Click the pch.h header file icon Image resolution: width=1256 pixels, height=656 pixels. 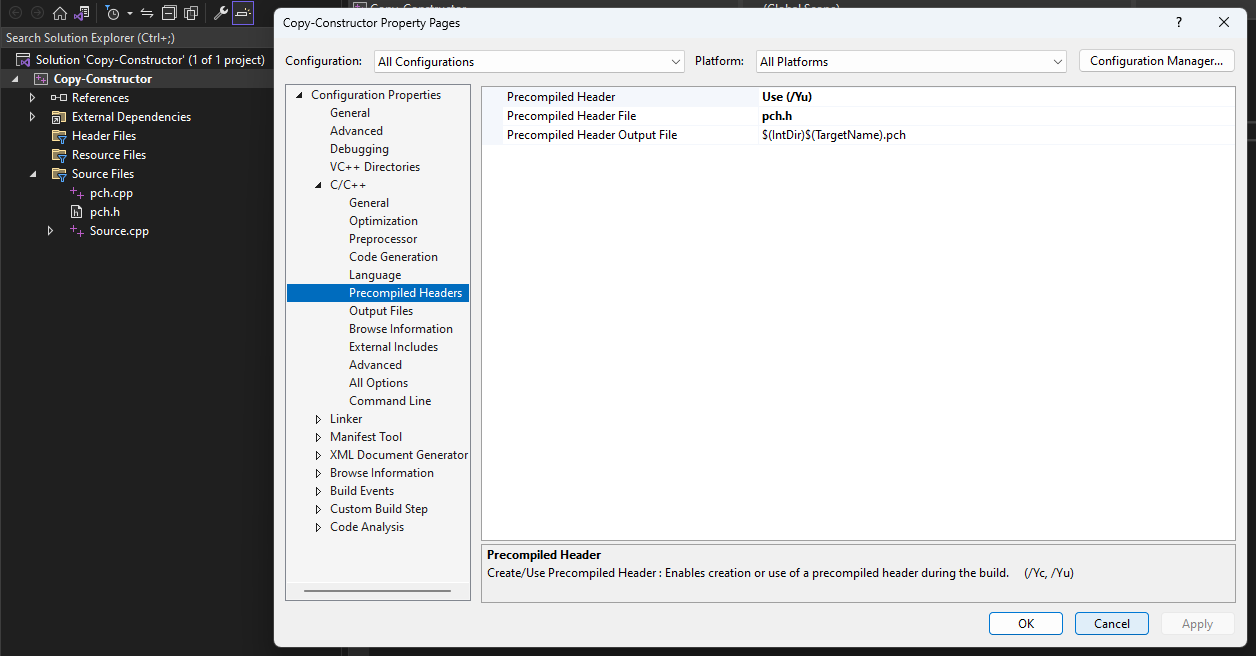click(x=77, y=212)
